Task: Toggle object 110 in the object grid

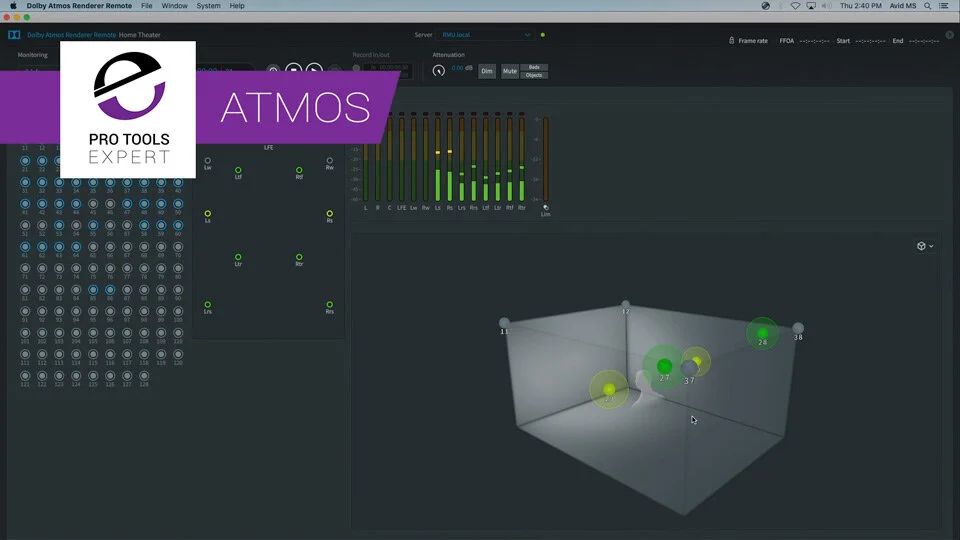Action: pos(178,332)
